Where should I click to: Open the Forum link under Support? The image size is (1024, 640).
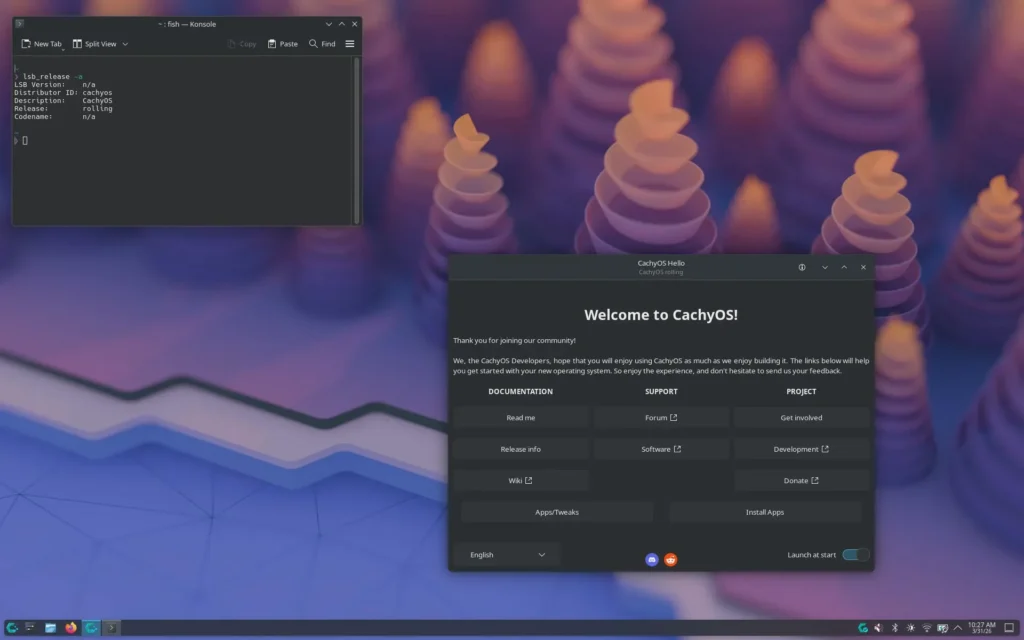[661, 417]
